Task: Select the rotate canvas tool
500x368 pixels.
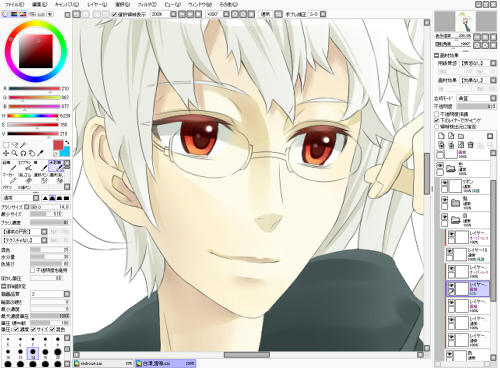Action: coord(23,153)
